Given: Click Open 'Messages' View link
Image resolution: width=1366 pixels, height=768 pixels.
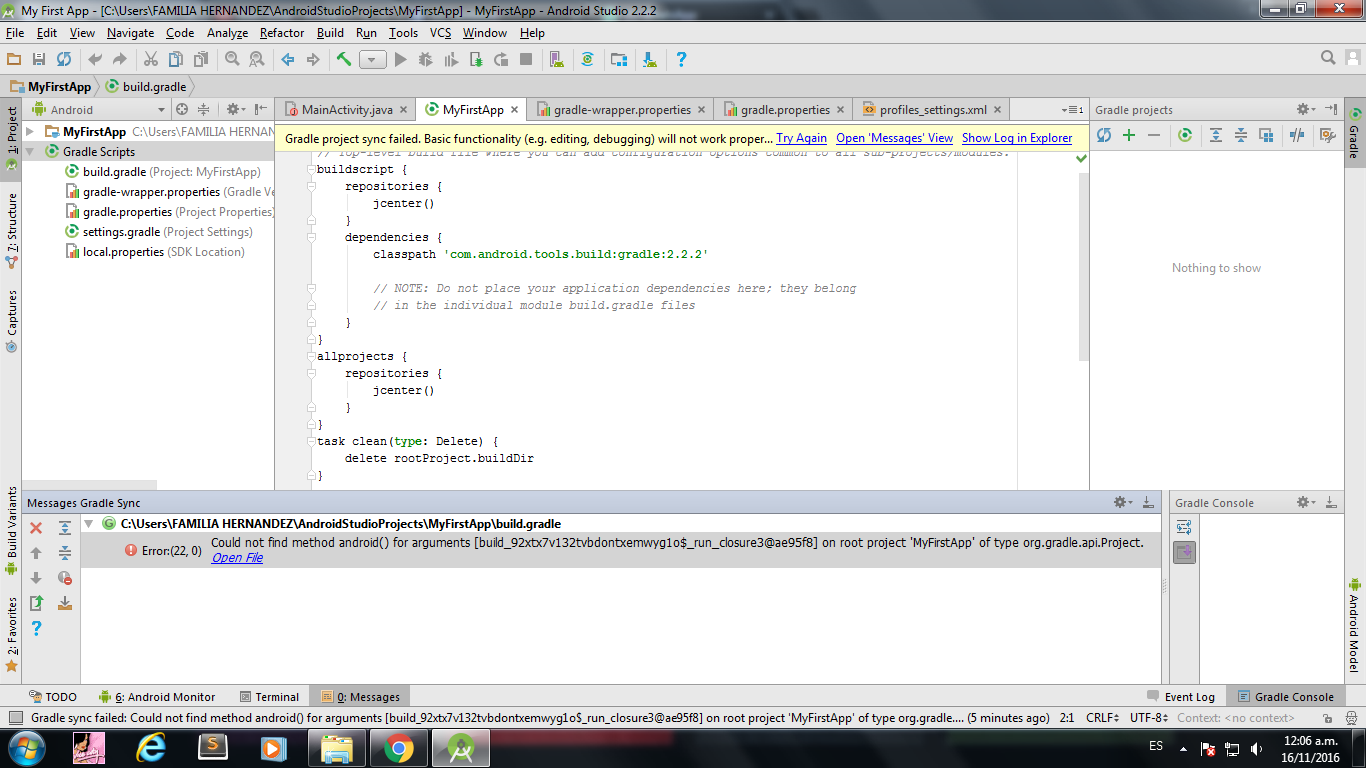Looking at the screenshot, I should click(895, 138).
